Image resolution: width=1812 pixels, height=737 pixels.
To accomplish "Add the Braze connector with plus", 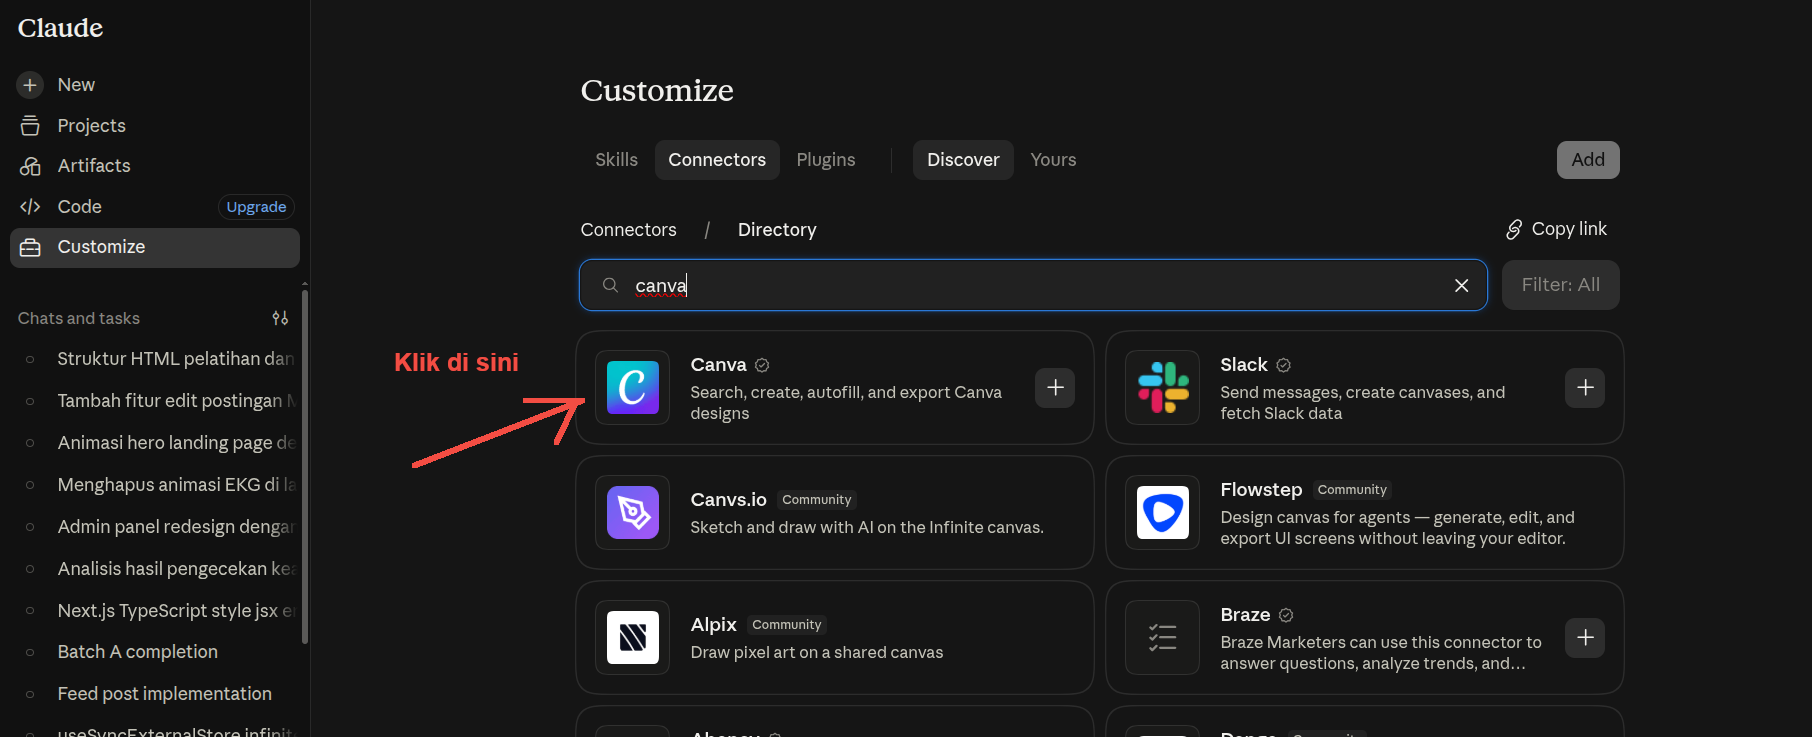I will 1585,638.
